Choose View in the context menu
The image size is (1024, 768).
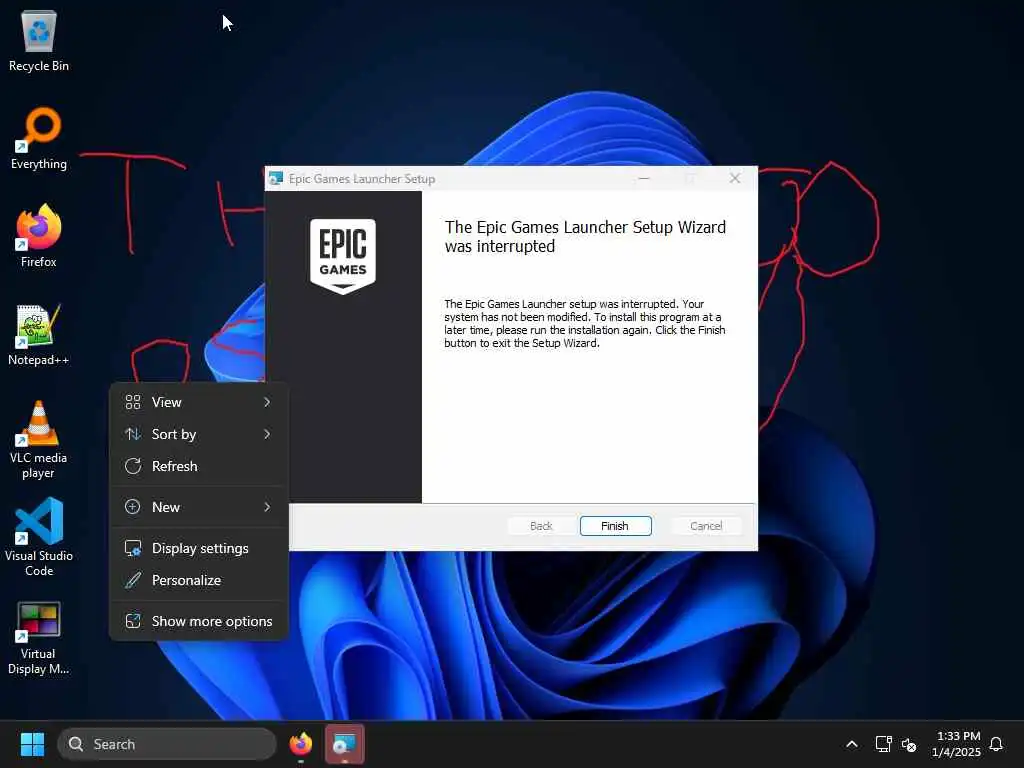point(199,402)
